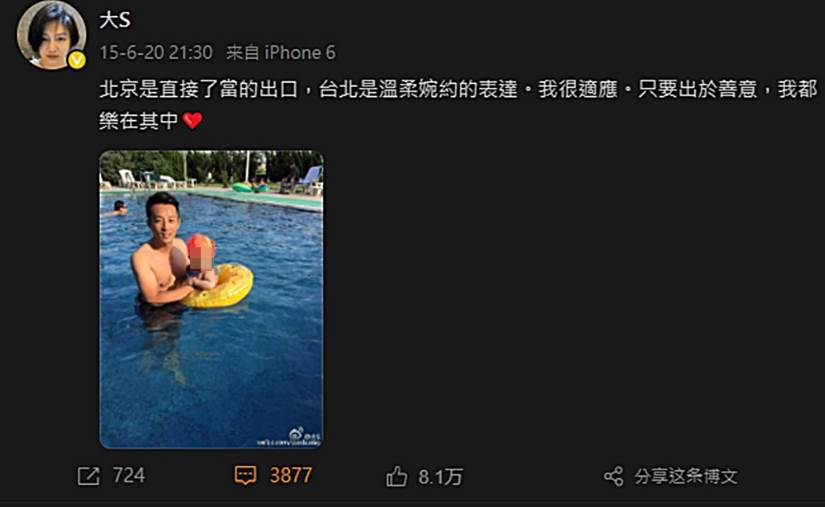Click the Weibo watermark logo on photo
The width and height of the screenshot is (825, 507).
pyautogui.click(x=297, y=434)
